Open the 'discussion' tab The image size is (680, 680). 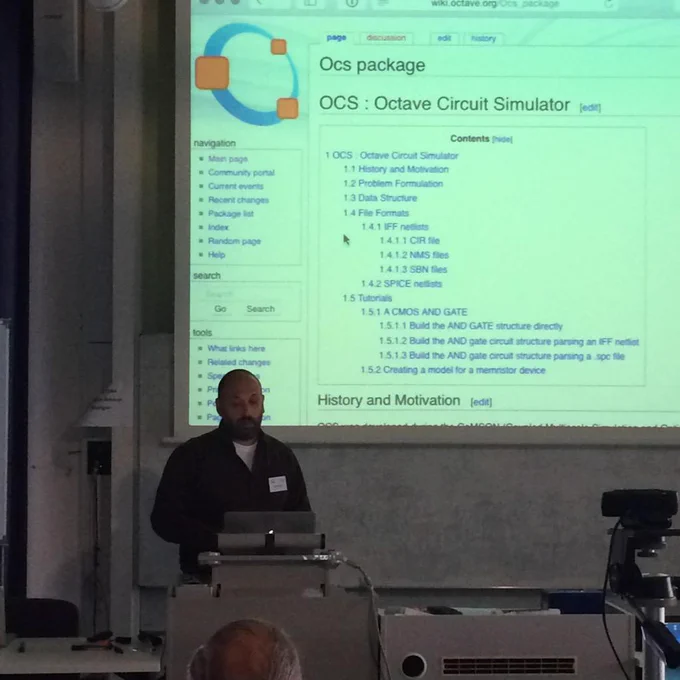coord(386,38)
